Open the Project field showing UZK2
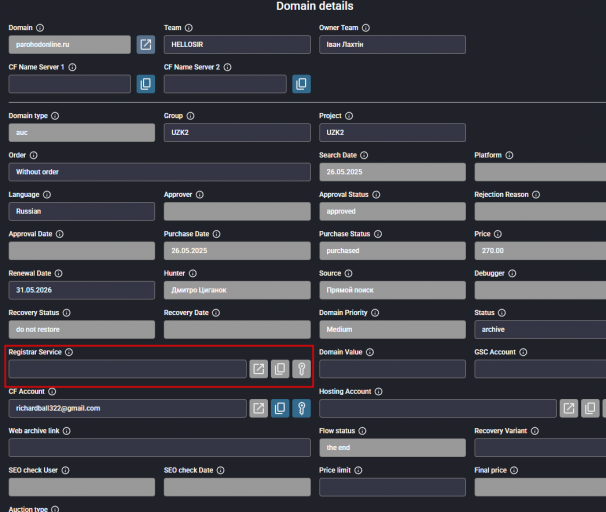The height and width of the screenshot is (512, 606). (392, 133)
